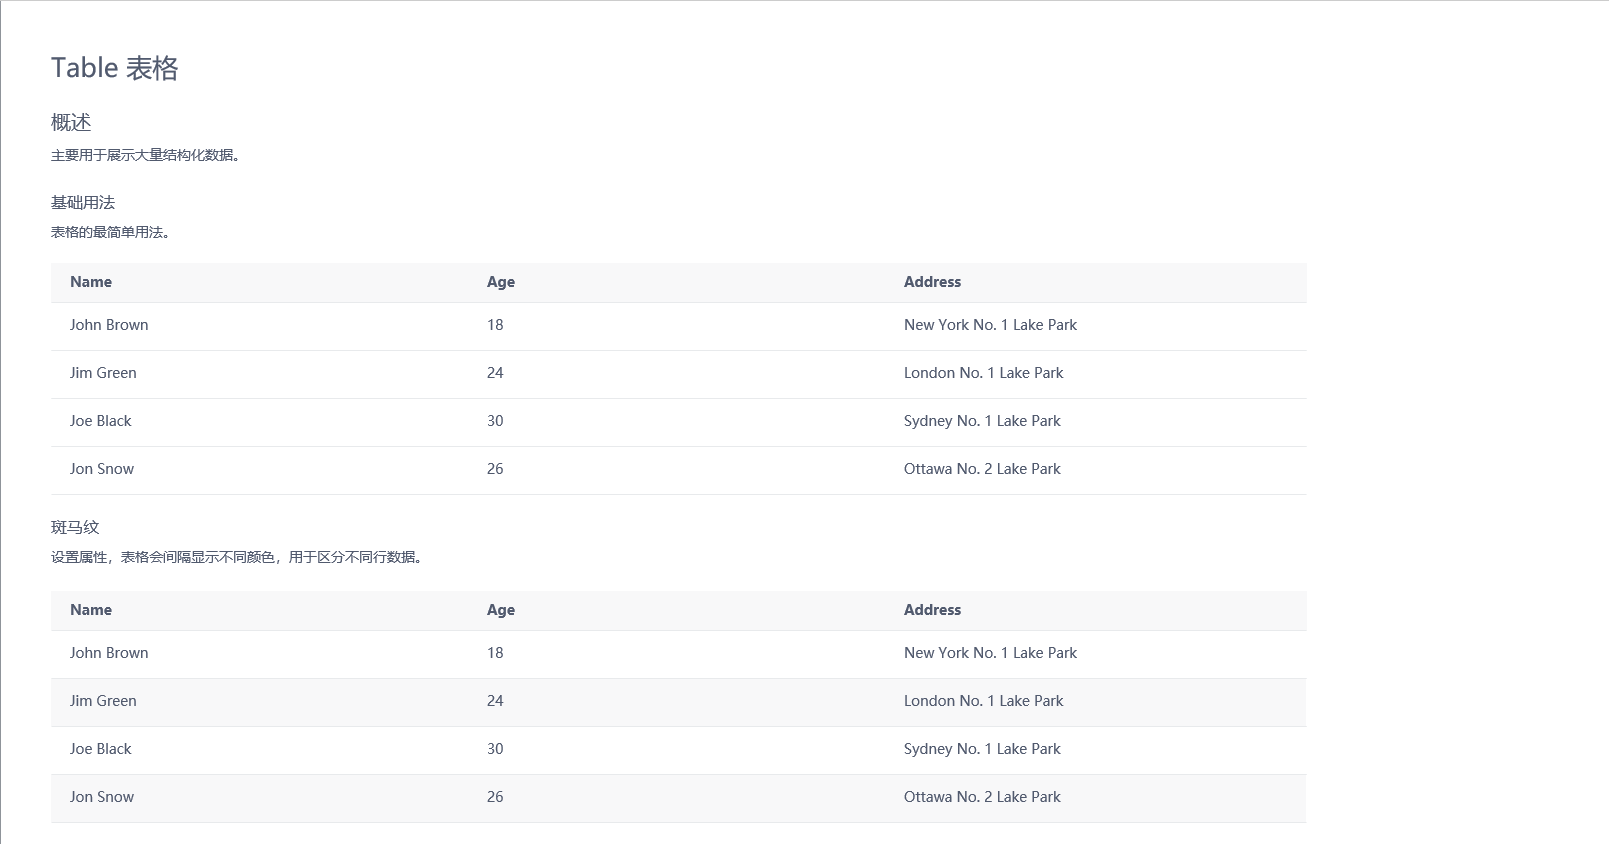
Task: Click John Brown in the basic table
Action: coord(109,325)
